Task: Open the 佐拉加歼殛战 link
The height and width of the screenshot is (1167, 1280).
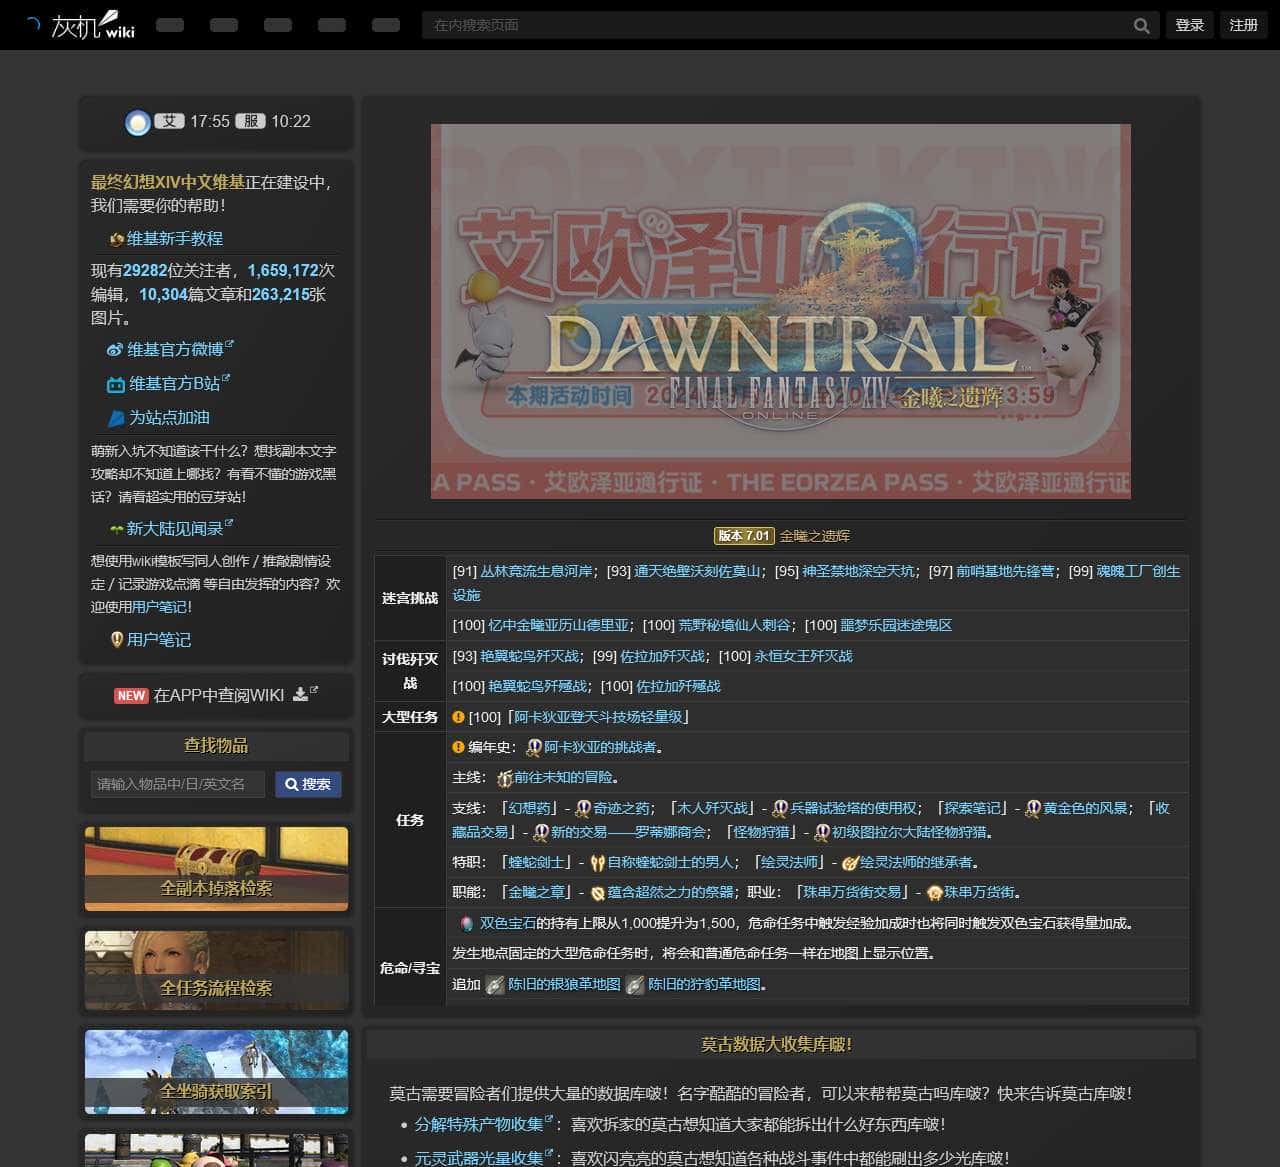Action: coord(678,686)
